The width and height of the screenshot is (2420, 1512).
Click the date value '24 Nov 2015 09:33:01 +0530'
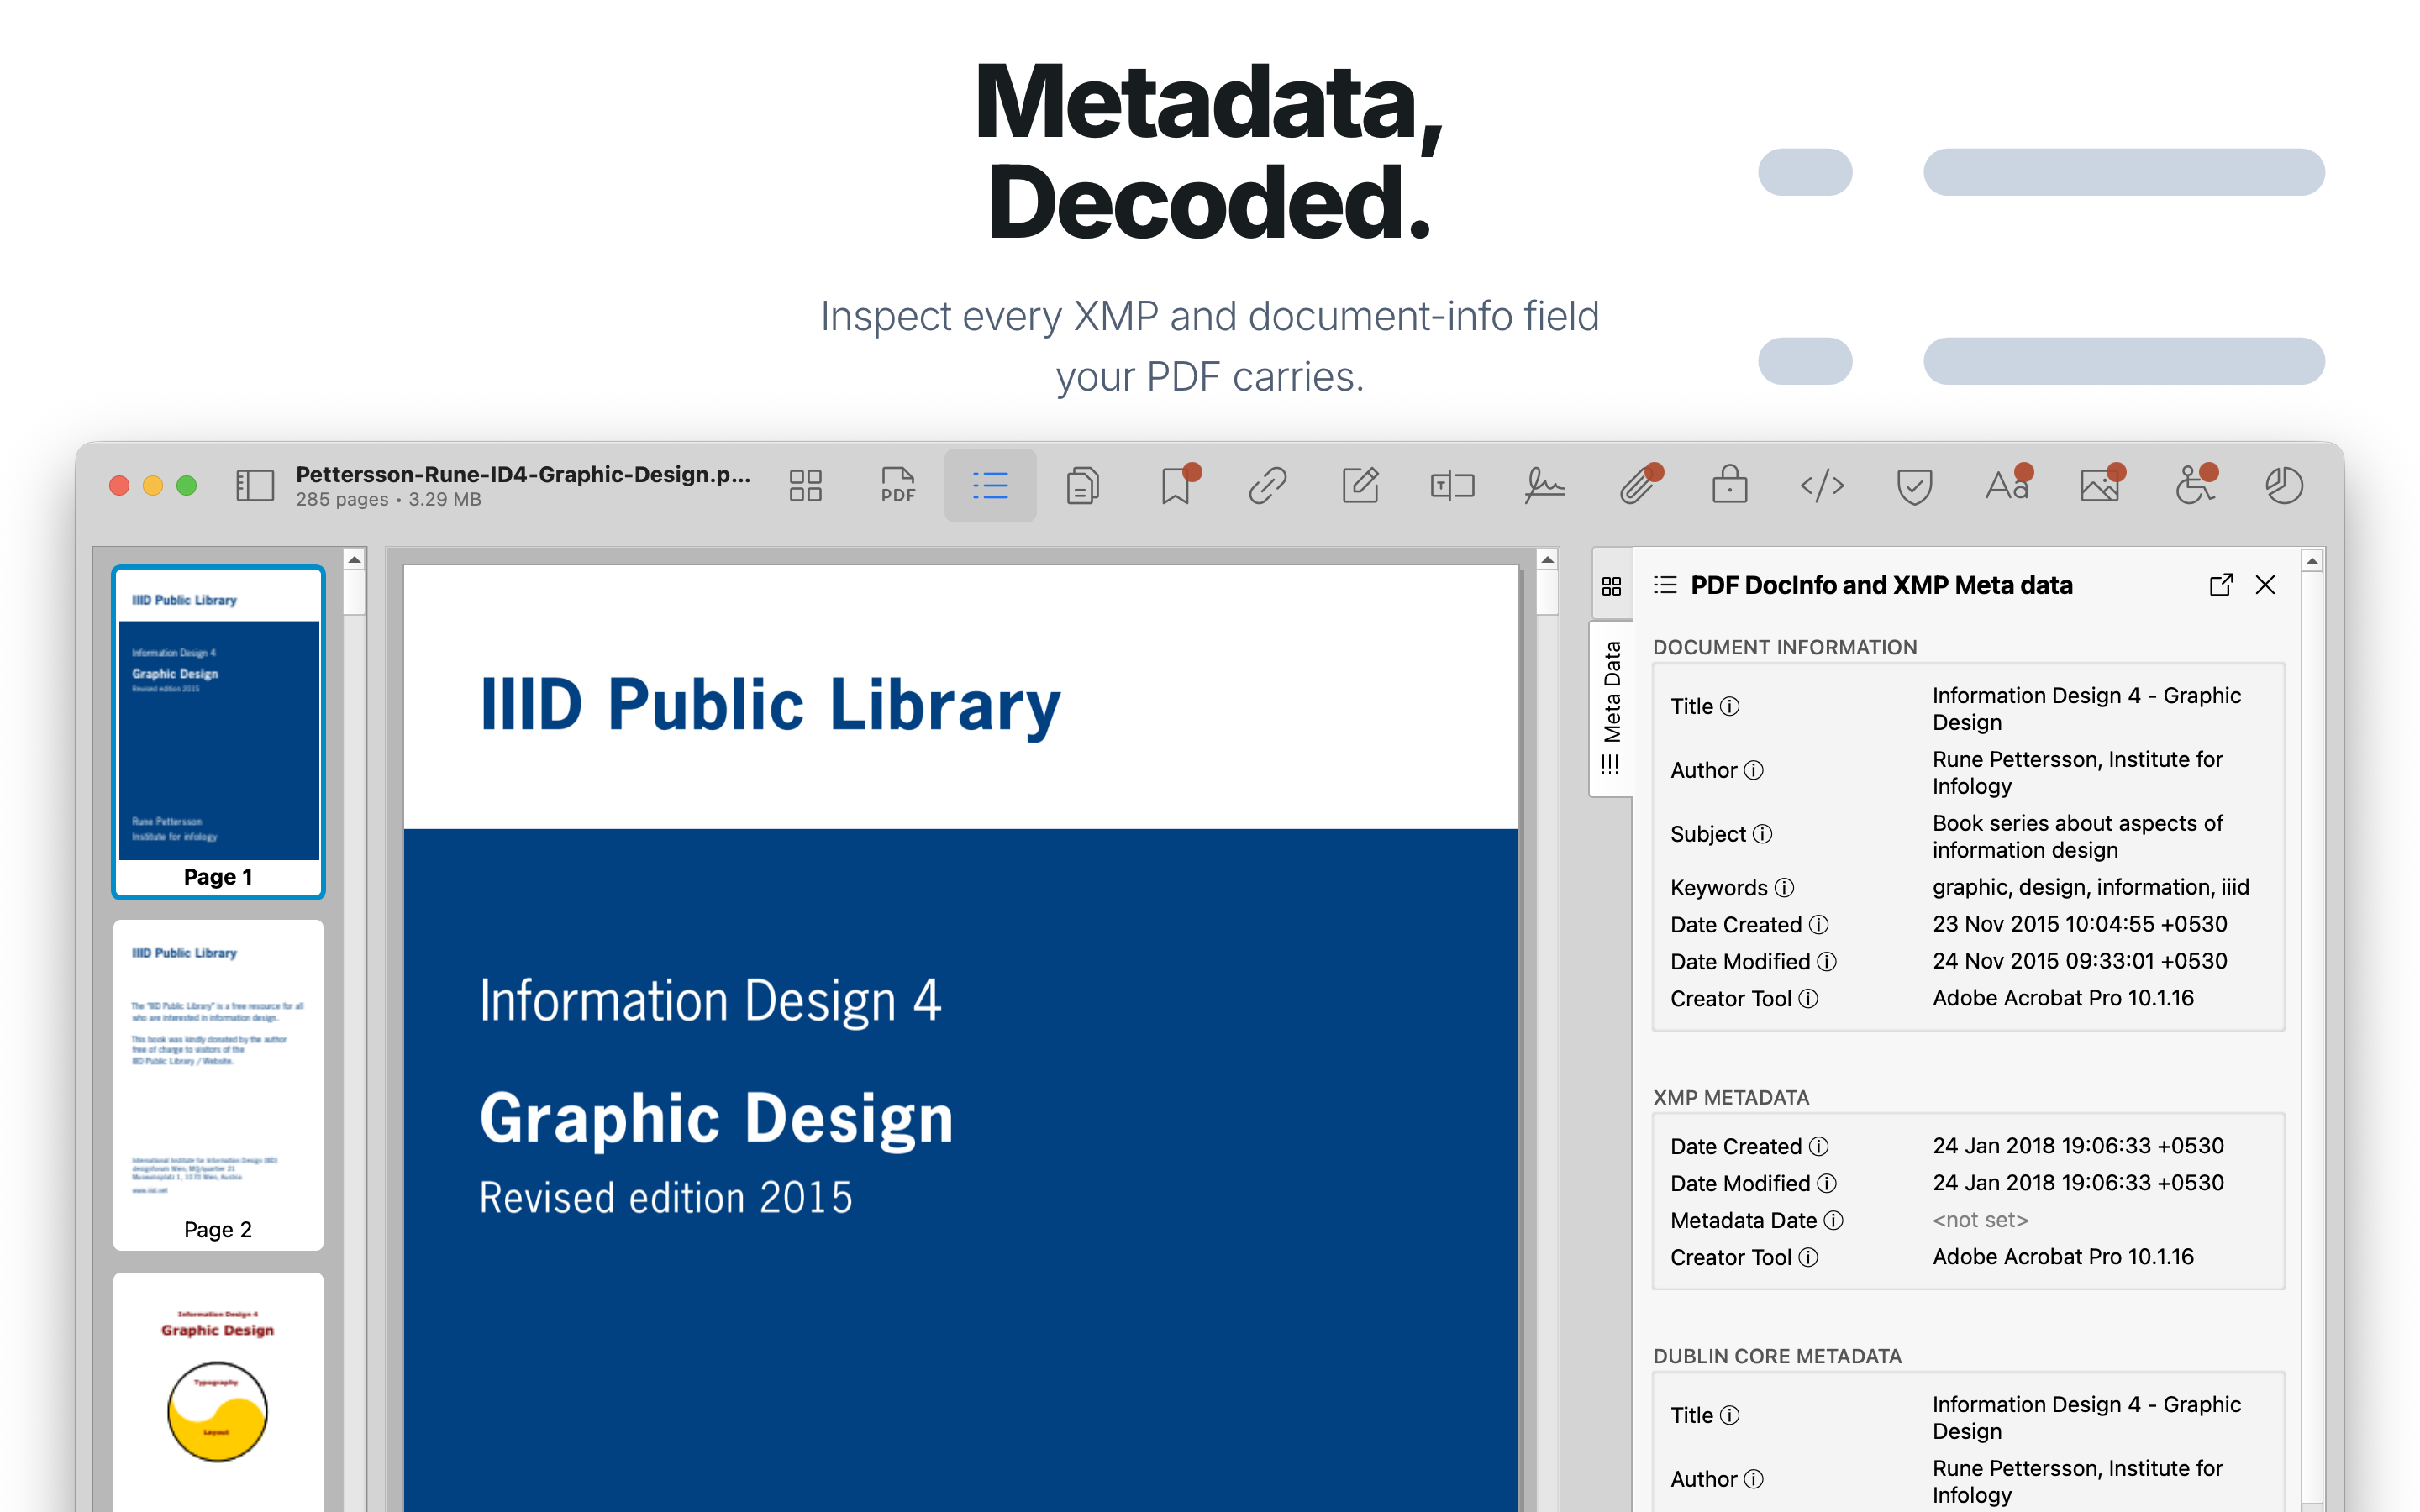point(2079,962)
